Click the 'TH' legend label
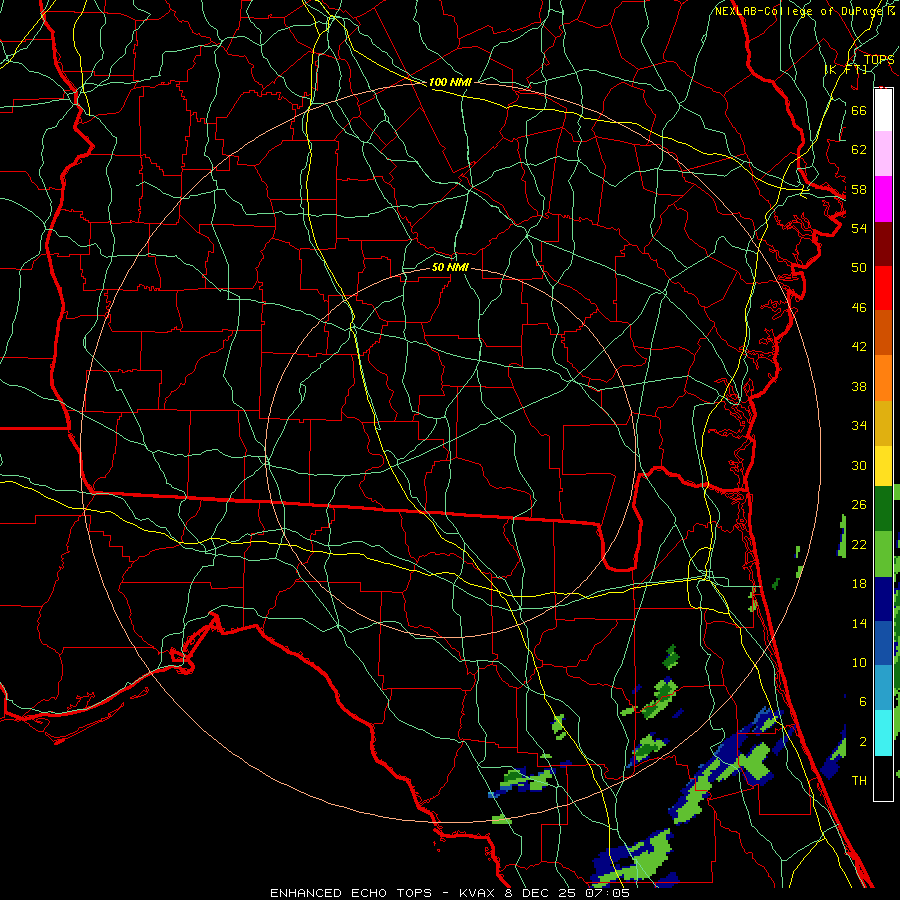900x900 pixels. [859, 781]
